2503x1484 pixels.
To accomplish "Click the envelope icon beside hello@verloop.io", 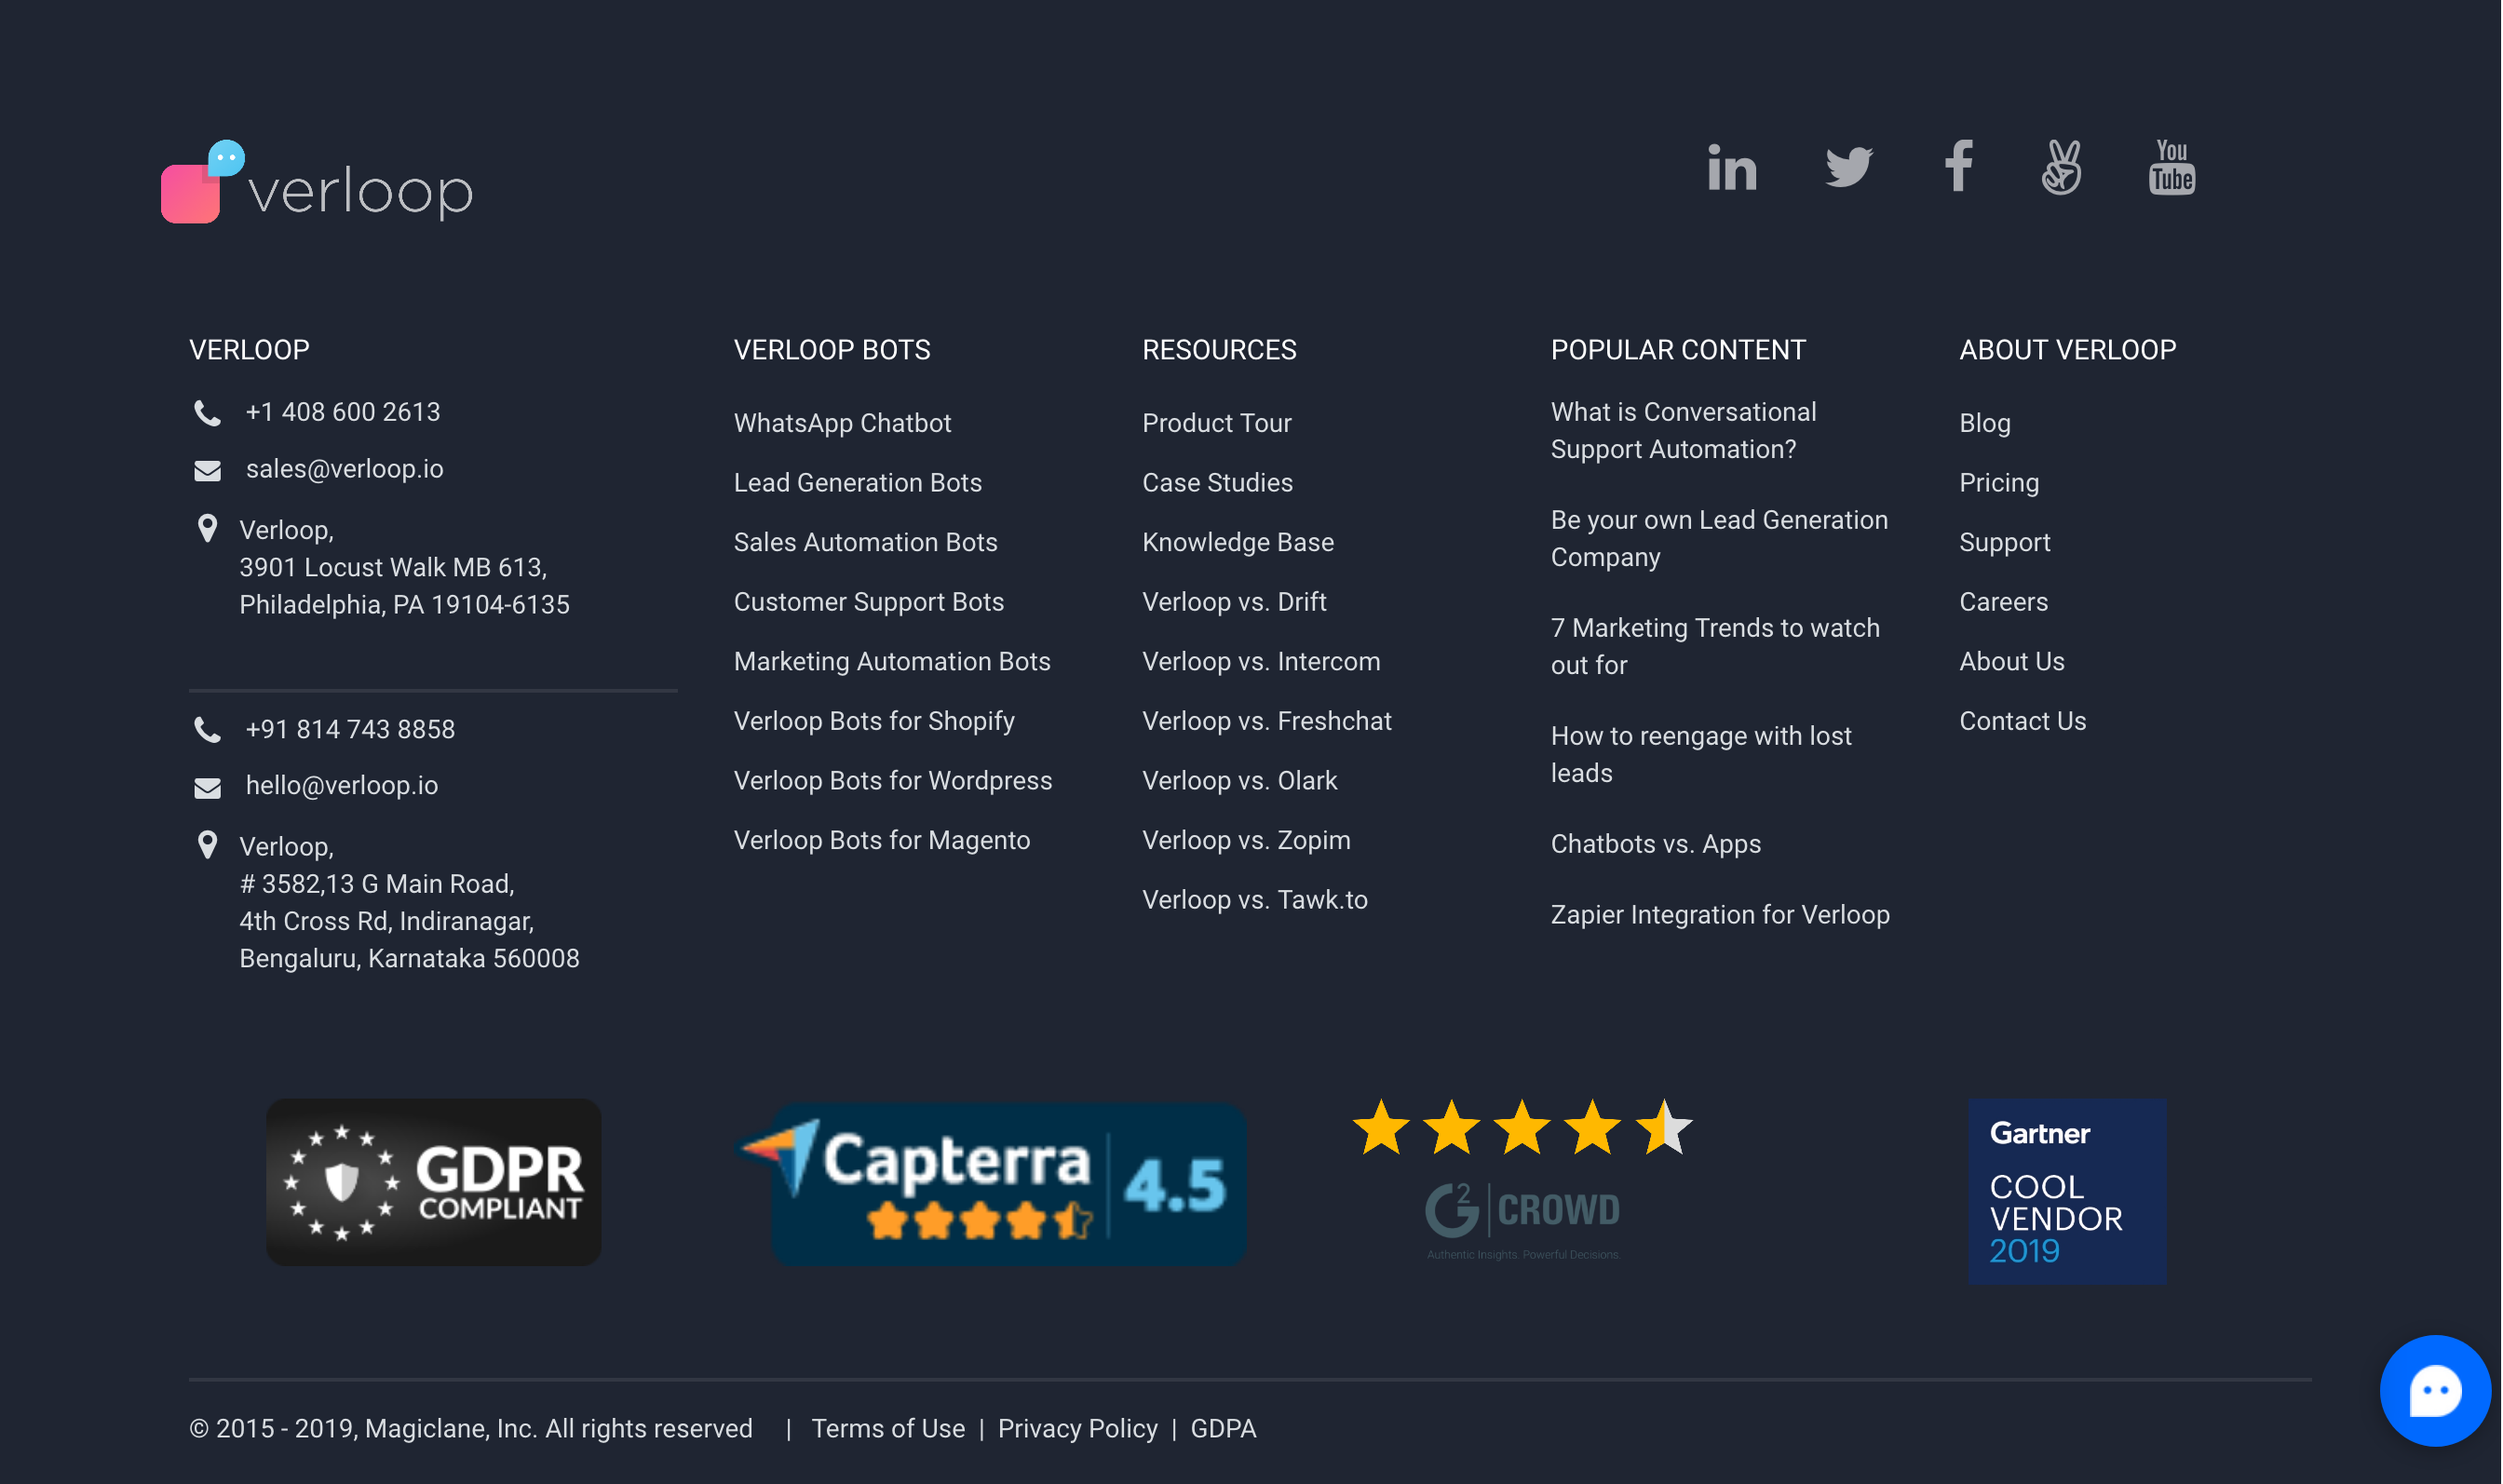I will coord(207,787).
